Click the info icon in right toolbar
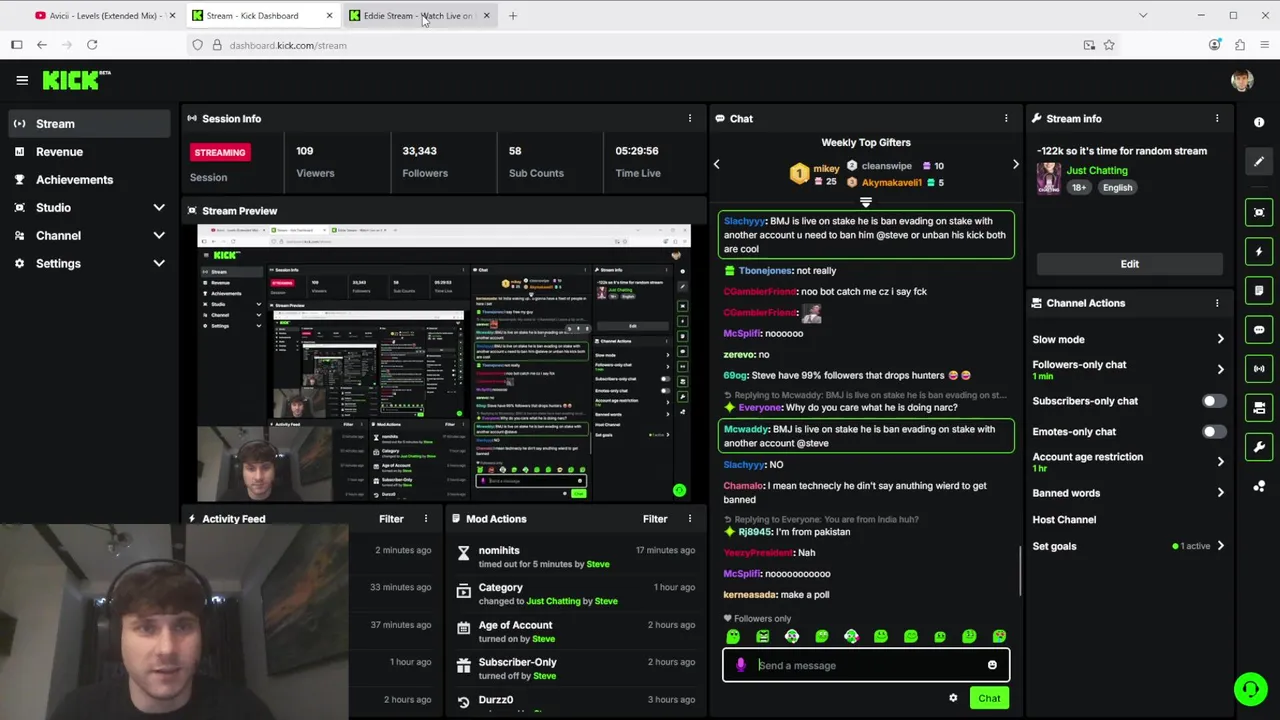The width and height of the screenshot is (1280, 720). 1259,122
